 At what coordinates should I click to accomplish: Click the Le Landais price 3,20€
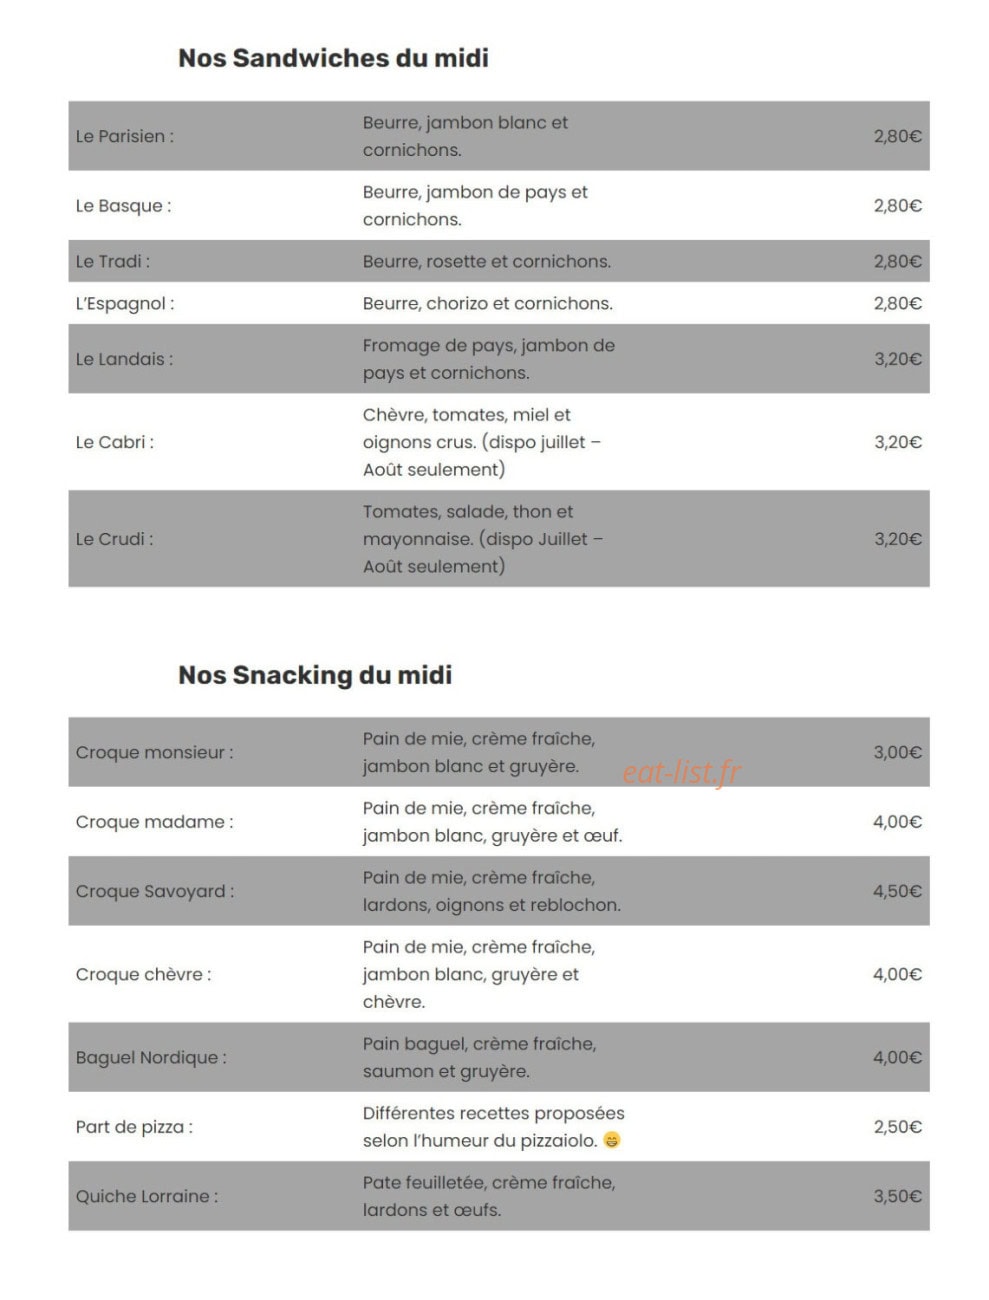pyautogui.click(x=898, y=359)
